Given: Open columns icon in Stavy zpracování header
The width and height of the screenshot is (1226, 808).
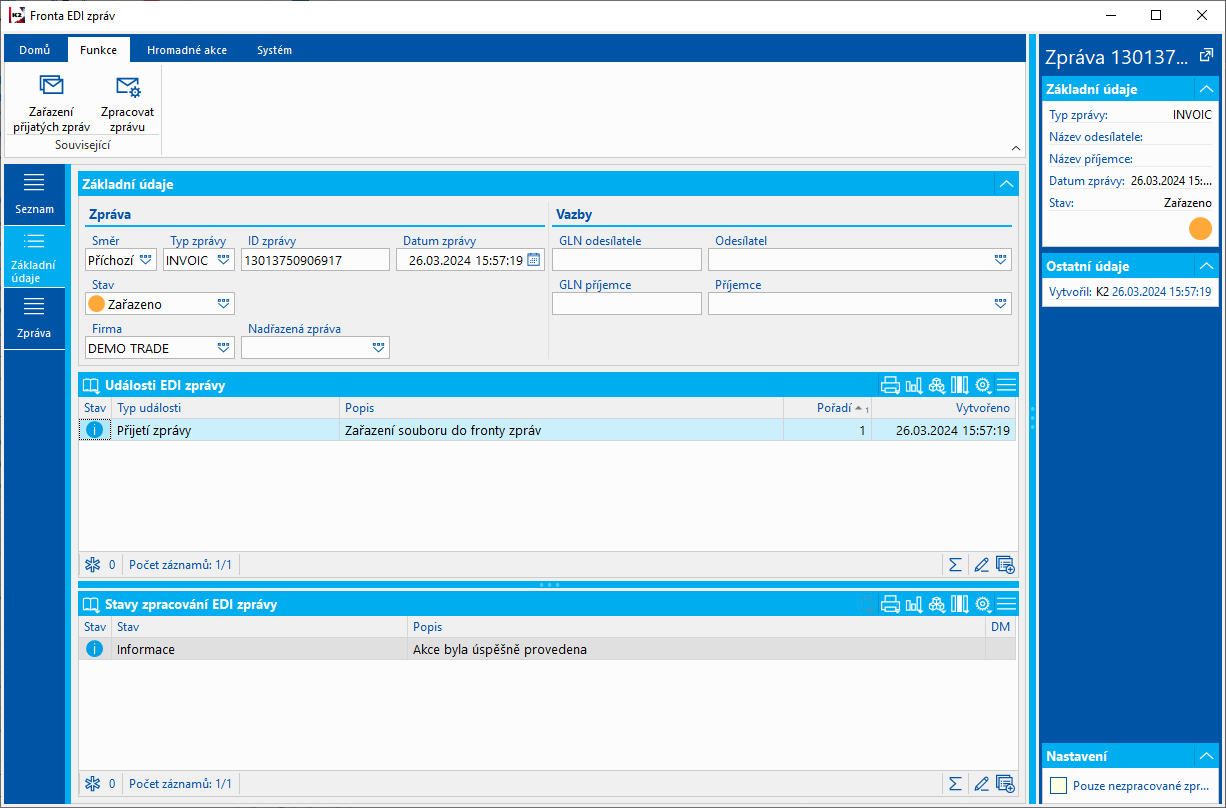Looking at the screenshot, I should [960, 604].
